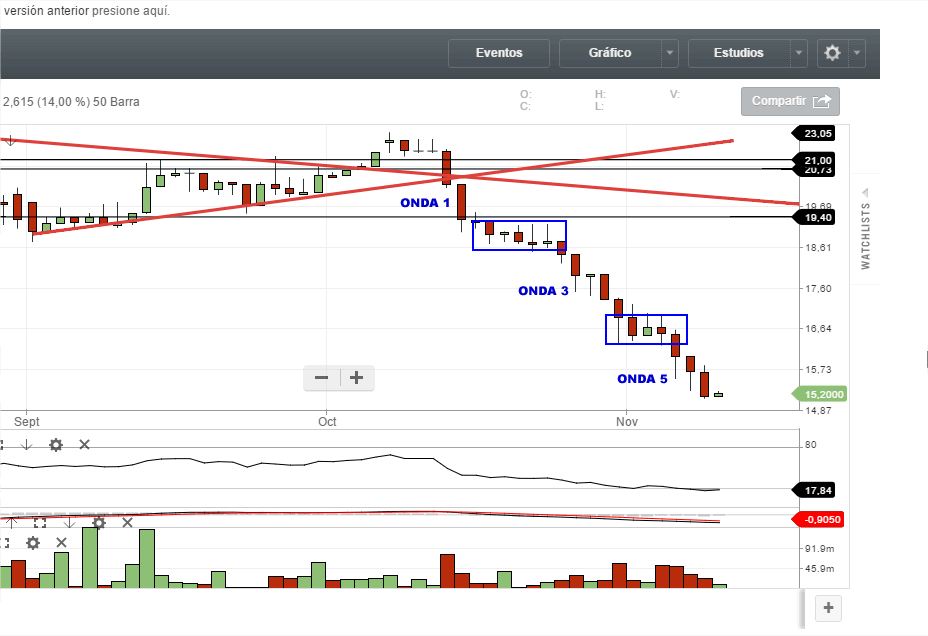Viewport: 928px width, 636px height.
Task: Click the down arrow atop the price chart
Action: (x=10, y=141)
